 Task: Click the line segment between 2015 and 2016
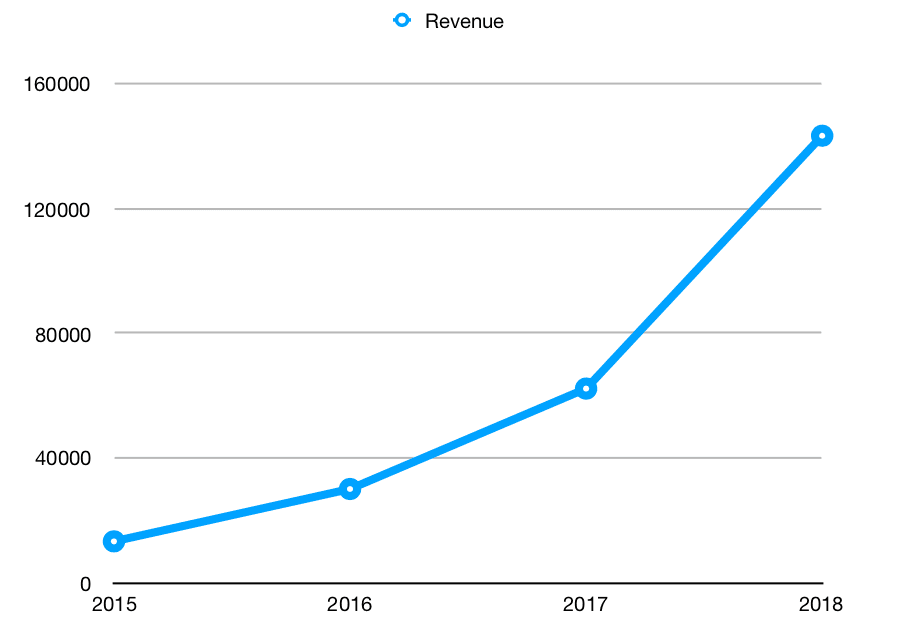(232, 515)
